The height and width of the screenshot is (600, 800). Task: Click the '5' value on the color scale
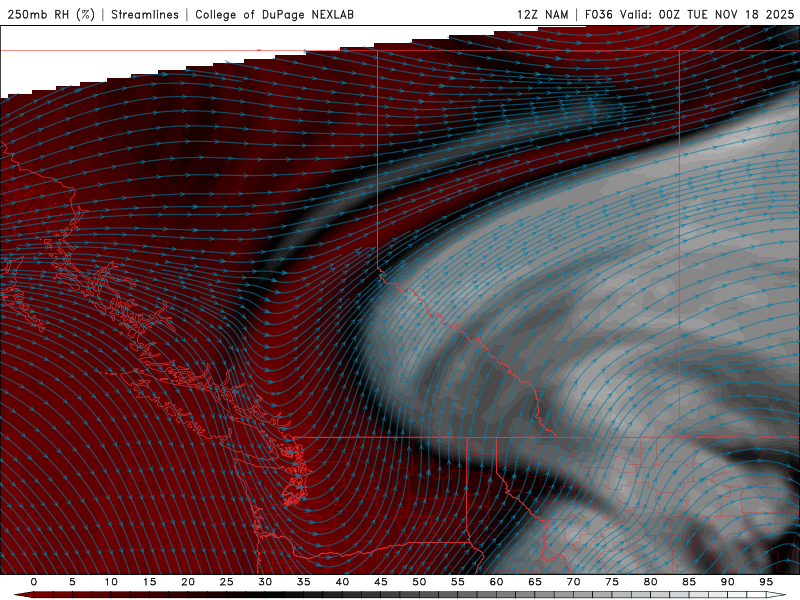(72, 582)
